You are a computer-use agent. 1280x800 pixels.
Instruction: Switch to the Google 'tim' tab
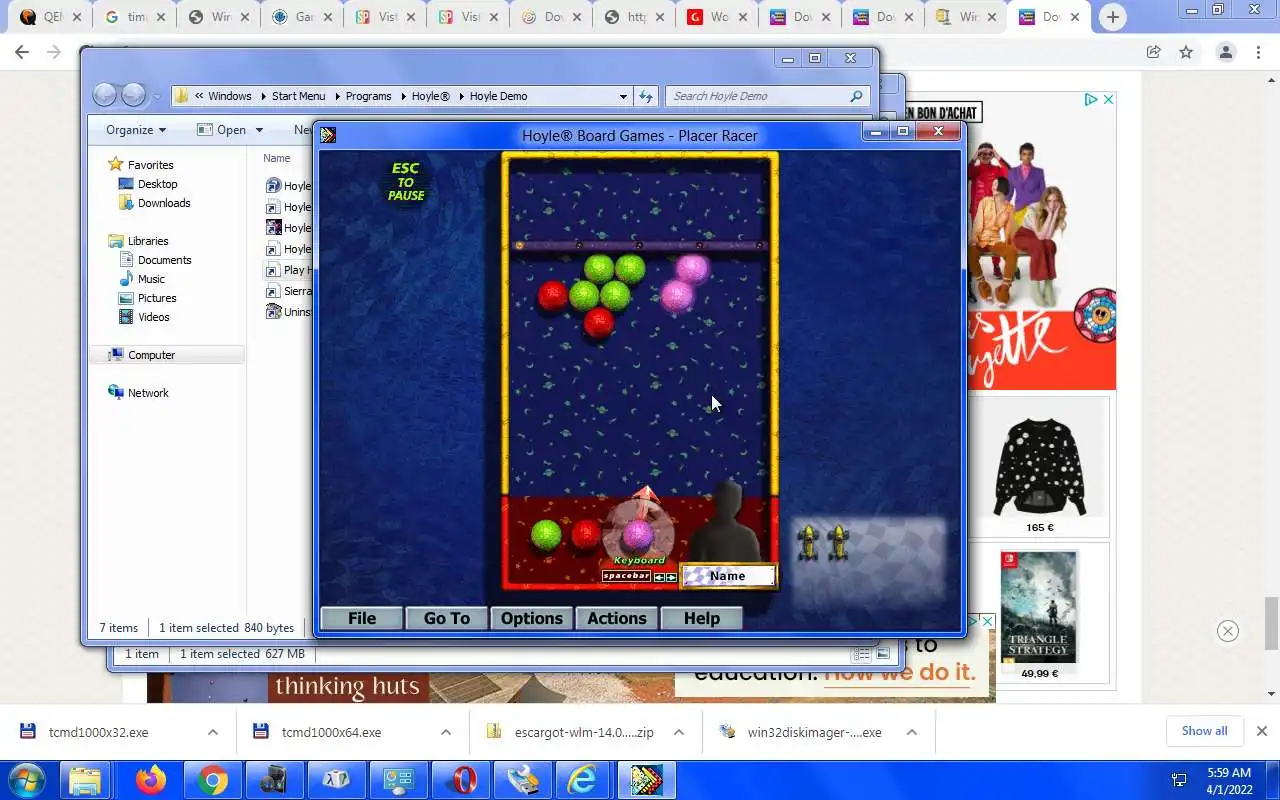click(133, 17)
